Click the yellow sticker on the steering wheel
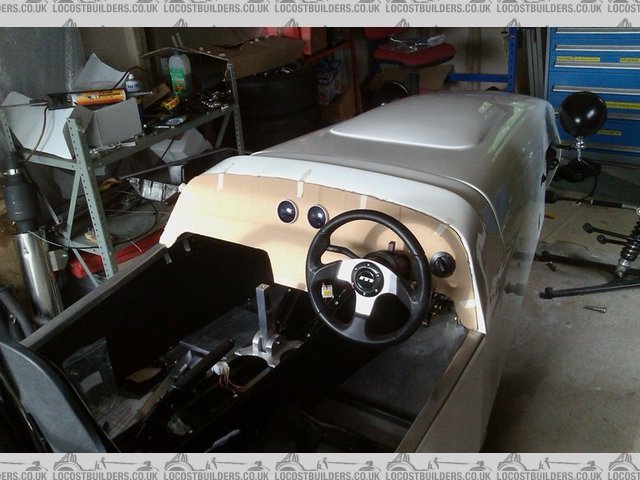This screenshot has width=640, height=480. pos(327,289)
